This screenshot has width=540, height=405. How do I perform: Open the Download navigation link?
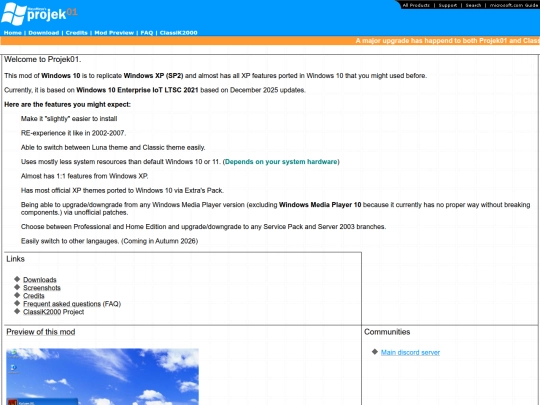pos(44,33)
